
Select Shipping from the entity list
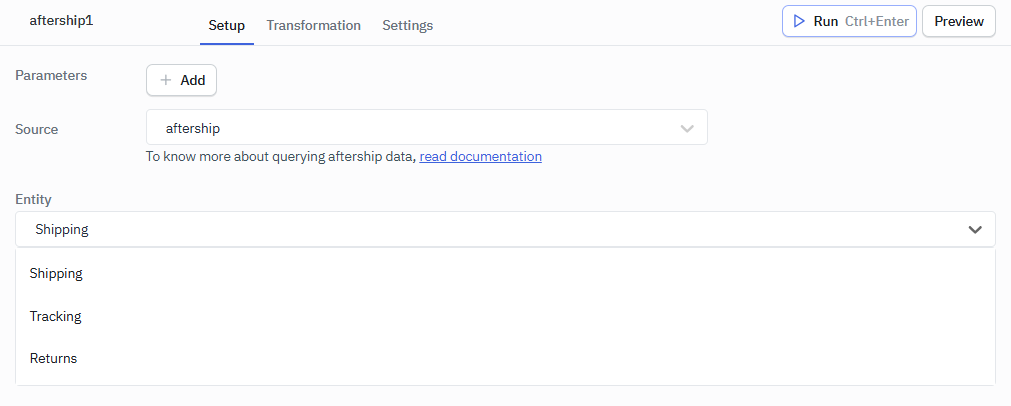[x=505, y=273]
